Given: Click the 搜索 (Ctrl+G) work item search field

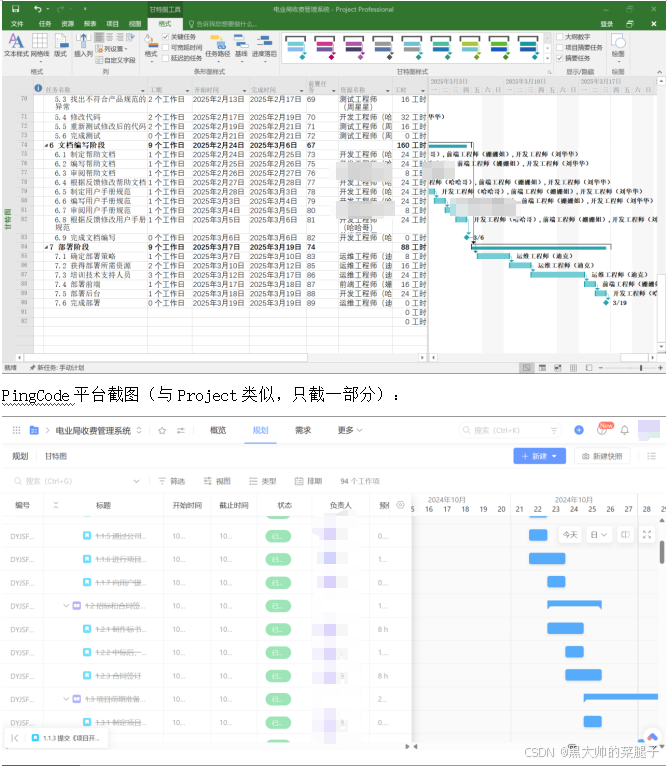Looking at the screenshot, I should pos(77,481).
